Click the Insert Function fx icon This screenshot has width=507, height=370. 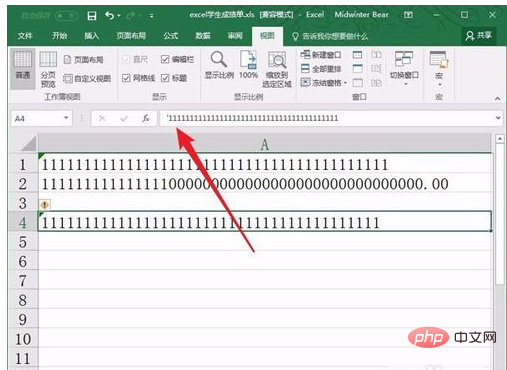tap(146, 118)
